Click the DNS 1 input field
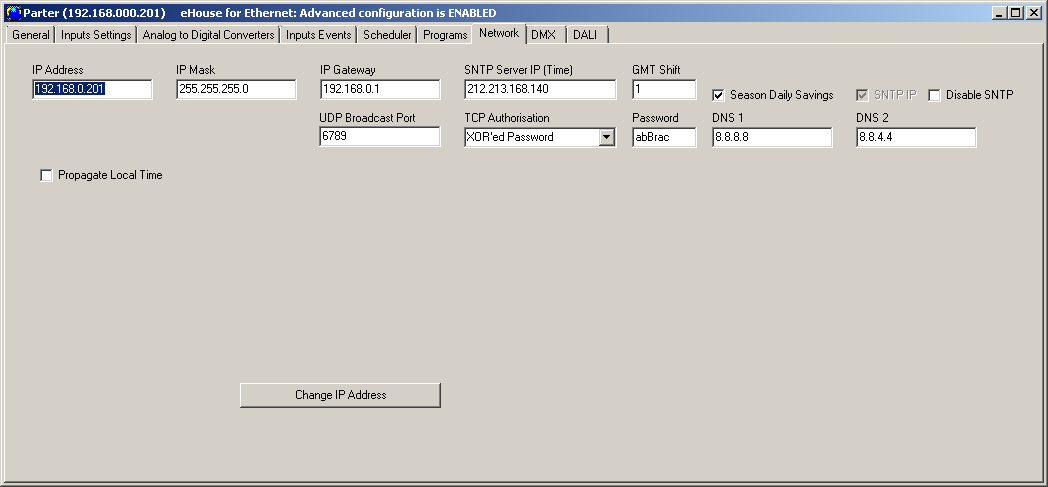Image resolution: width=1048 pixels, height=487 pixels. [x=772, y=137]
